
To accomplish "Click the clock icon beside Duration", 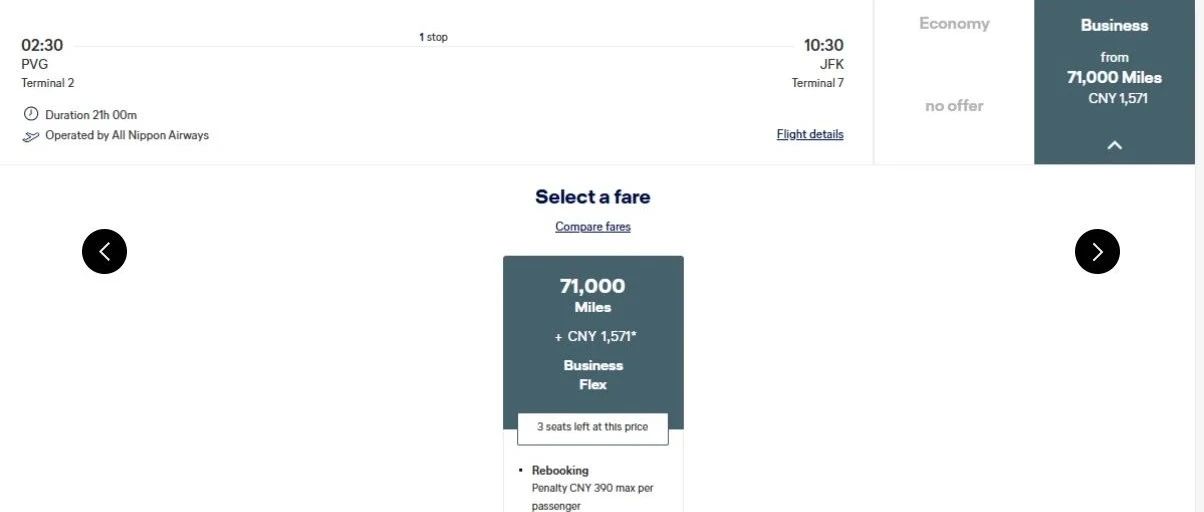I will click(x=30, y=114).
